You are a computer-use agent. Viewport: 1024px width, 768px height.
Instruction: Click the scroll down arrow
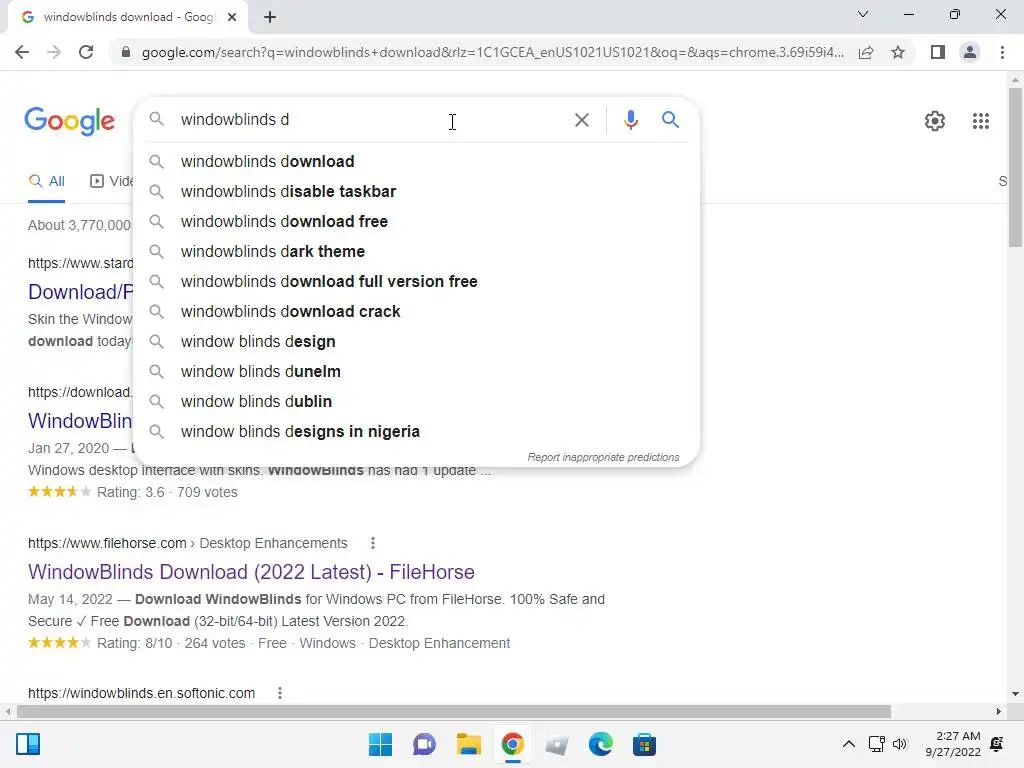click(x=1015, y=694)
